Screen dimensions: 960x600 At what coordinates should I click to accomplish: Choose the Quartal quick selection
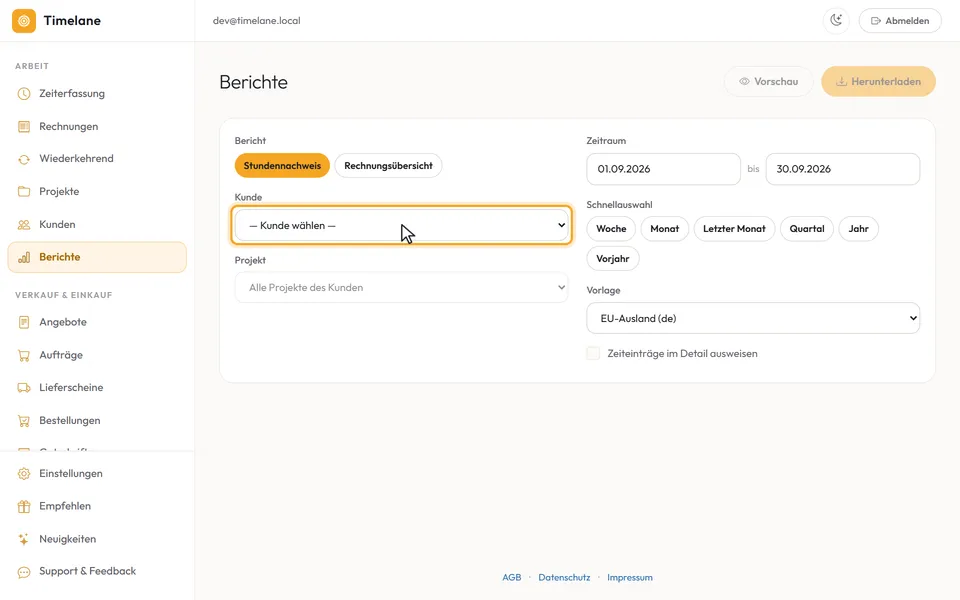pos(807,229)
